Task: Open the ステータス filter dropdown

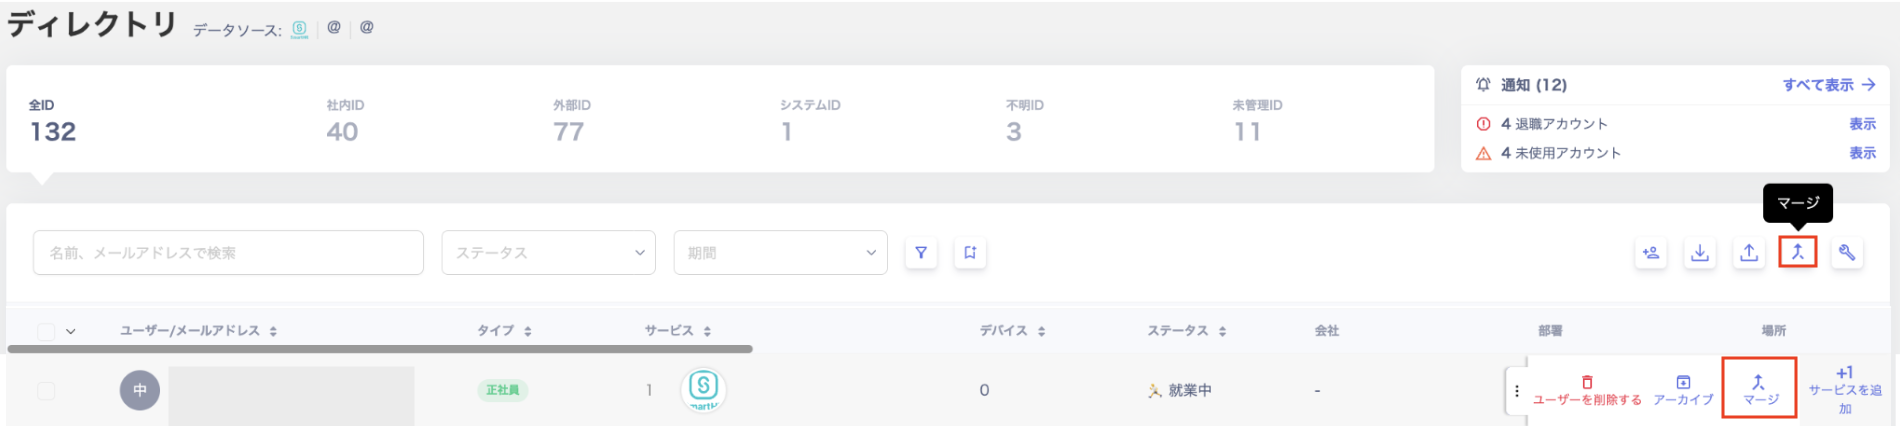Action: (x=548, y=253)
